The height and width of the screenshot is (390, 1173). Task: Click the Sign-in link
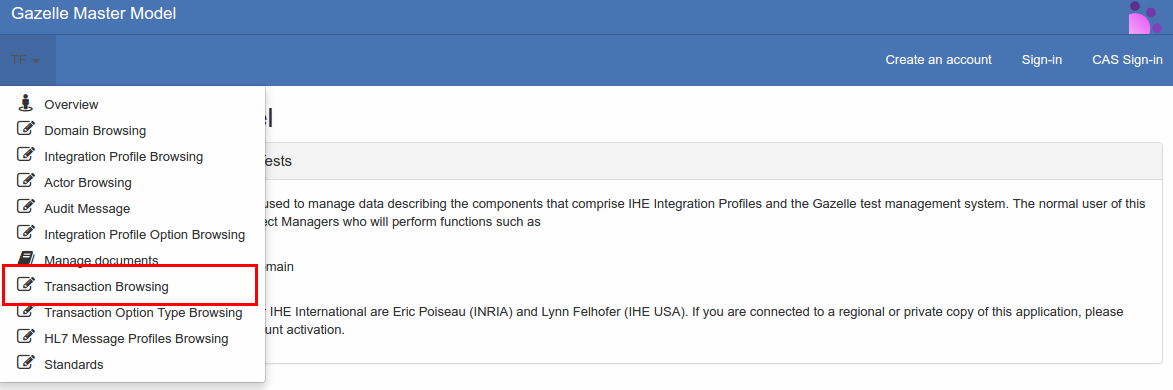(x=1042, y=60)
